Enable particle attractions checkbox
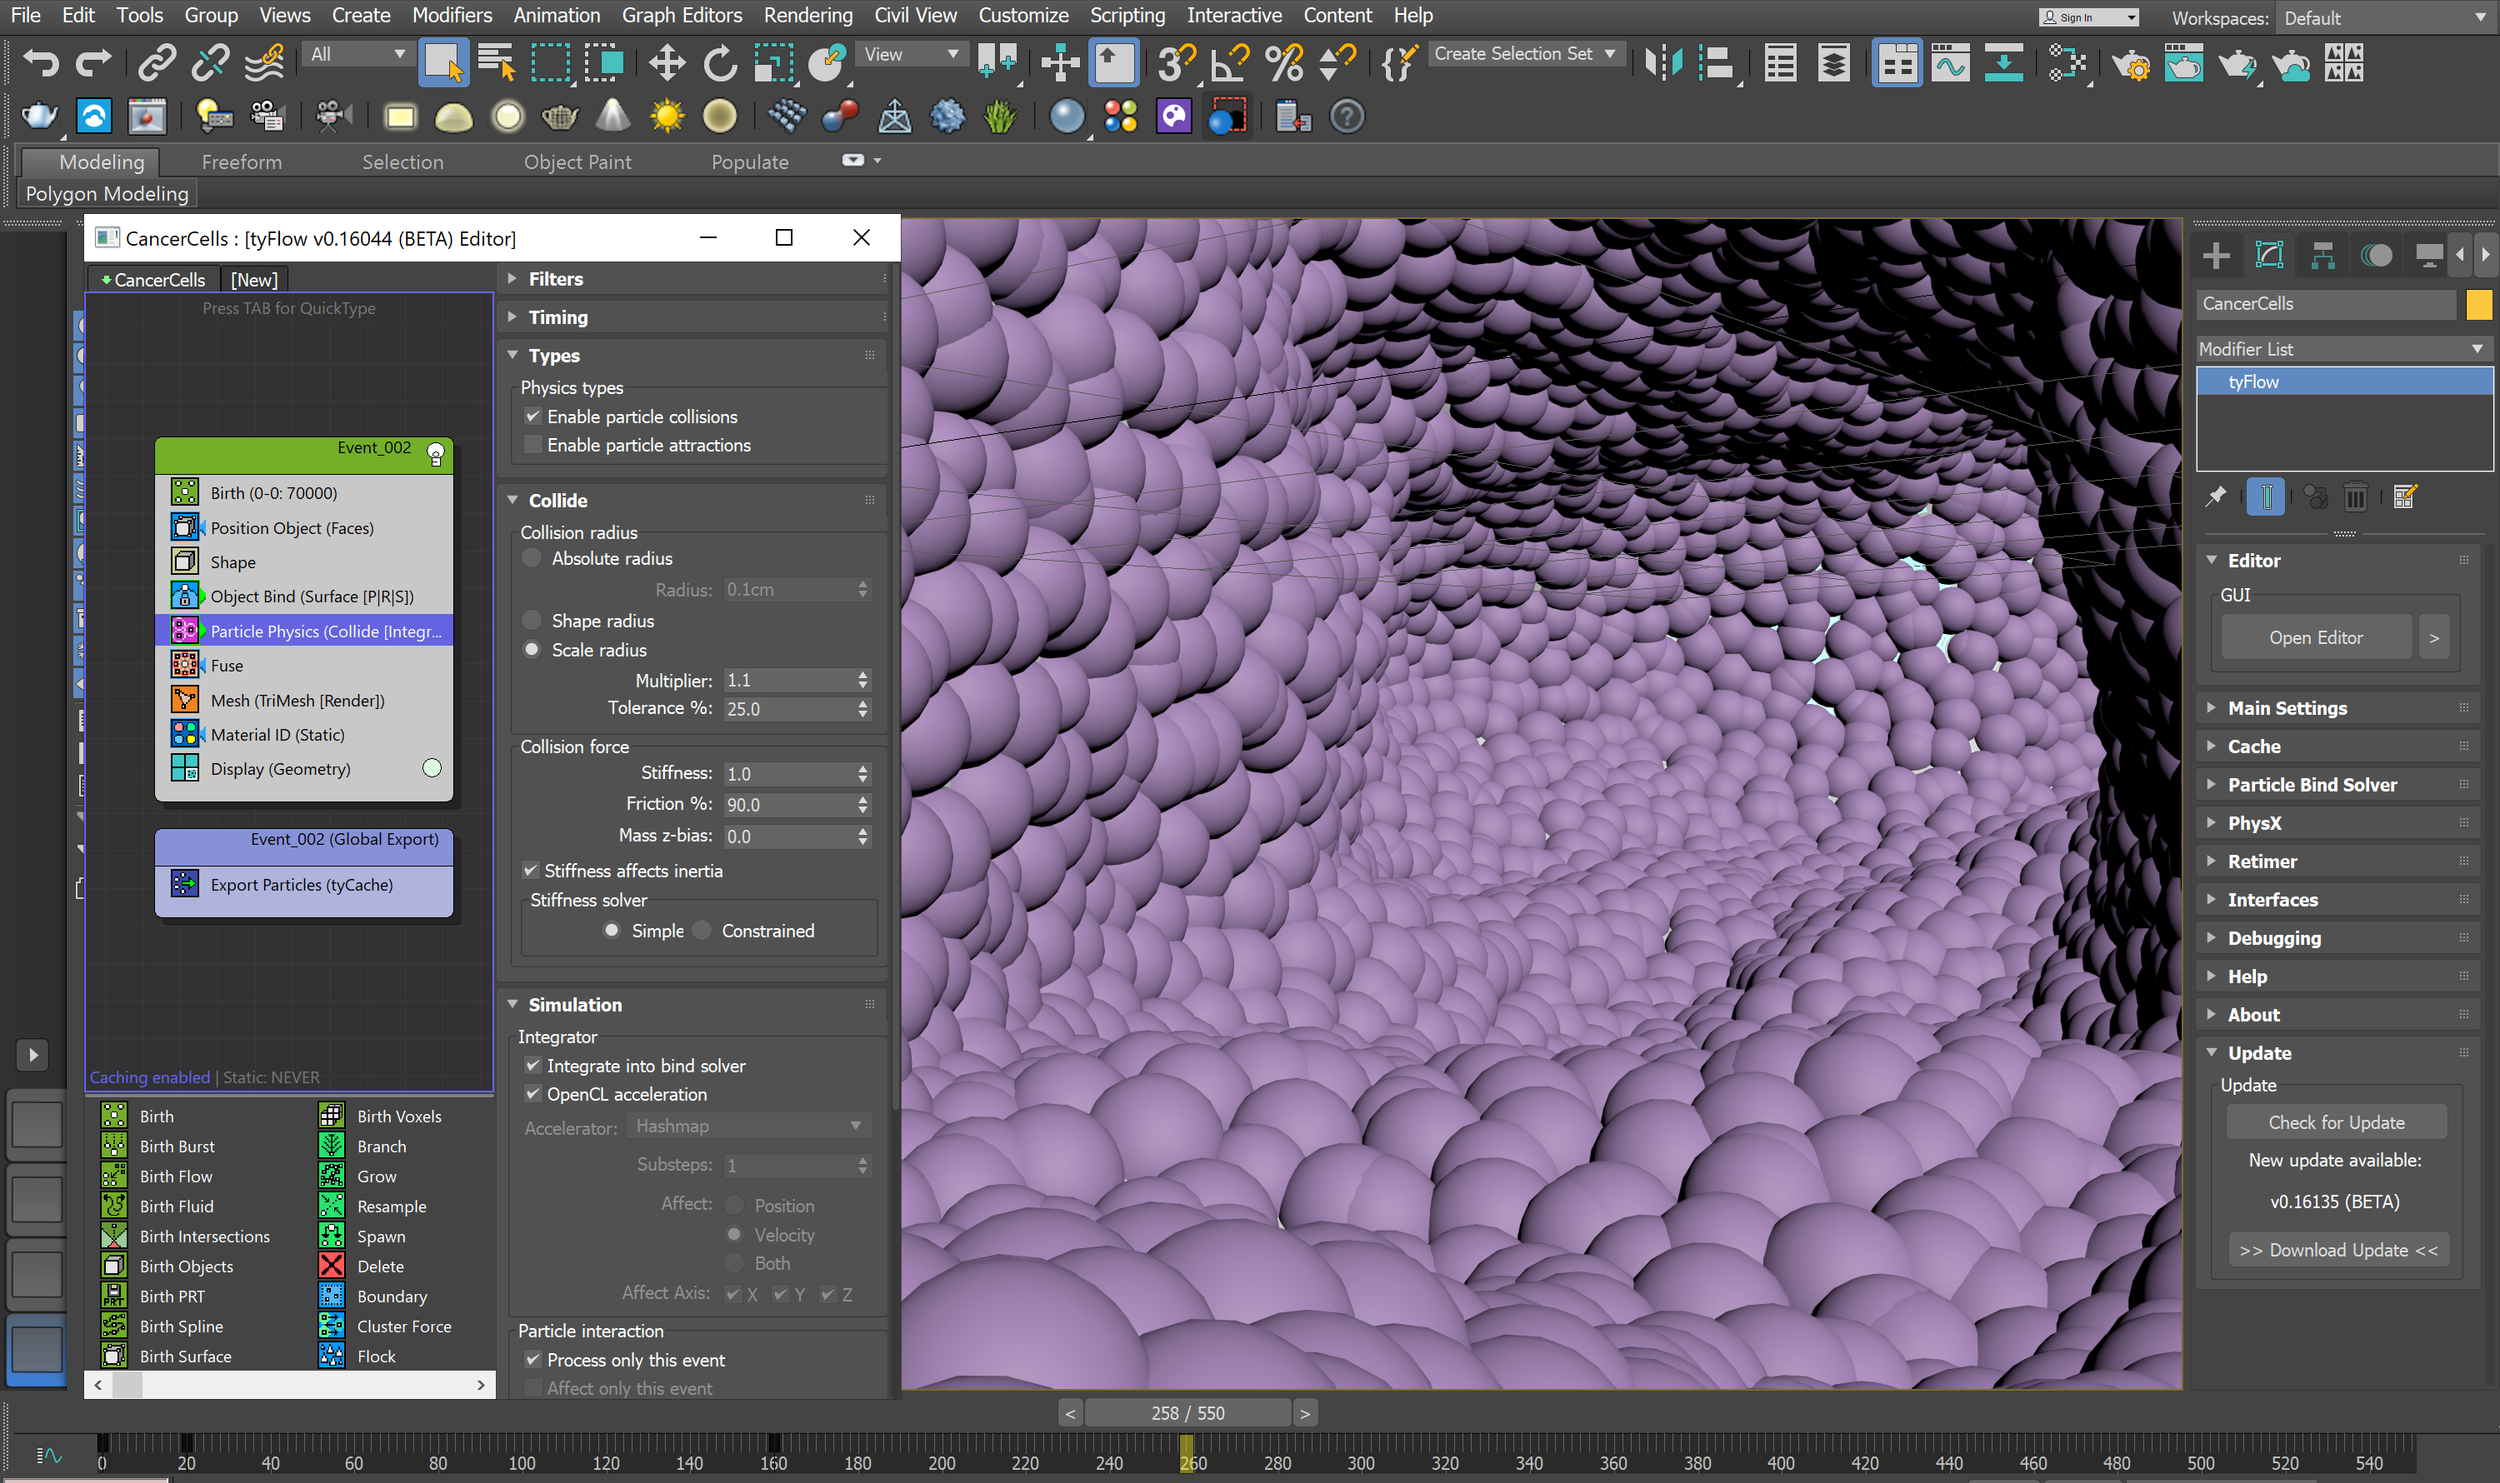This screenshot has width=2500, height=1483. (x=533, y=445)
